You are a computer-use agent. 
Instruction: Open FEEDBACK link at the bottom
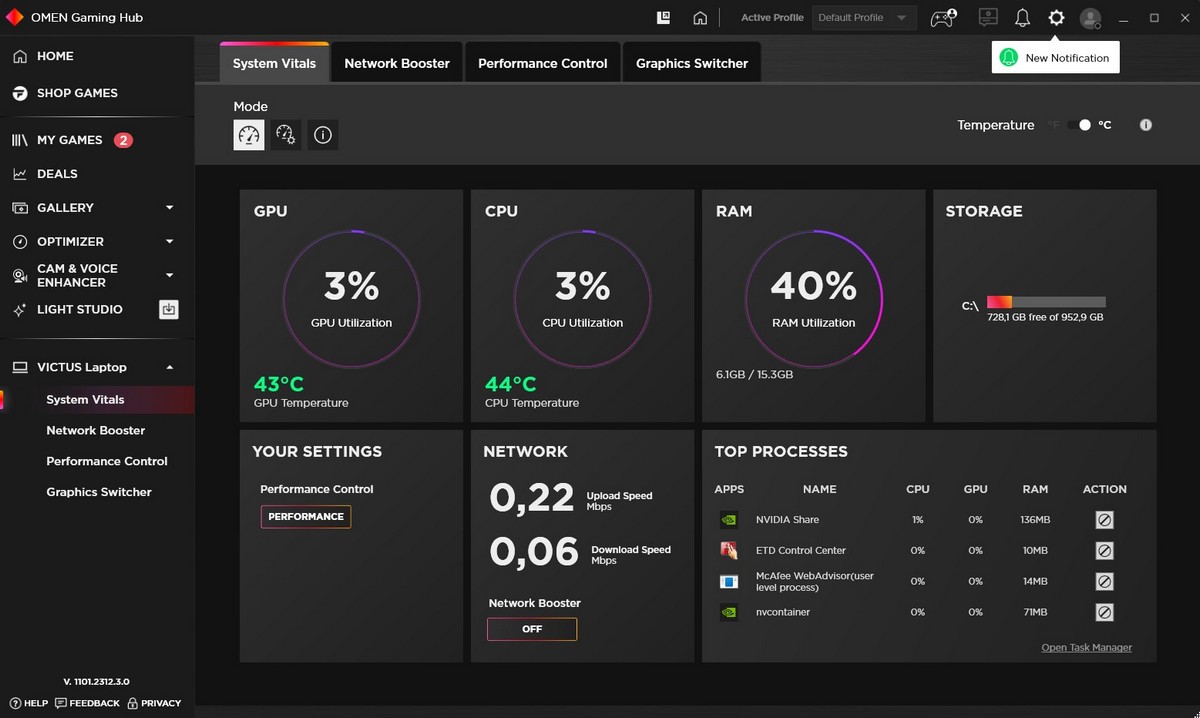pos(87,703)
